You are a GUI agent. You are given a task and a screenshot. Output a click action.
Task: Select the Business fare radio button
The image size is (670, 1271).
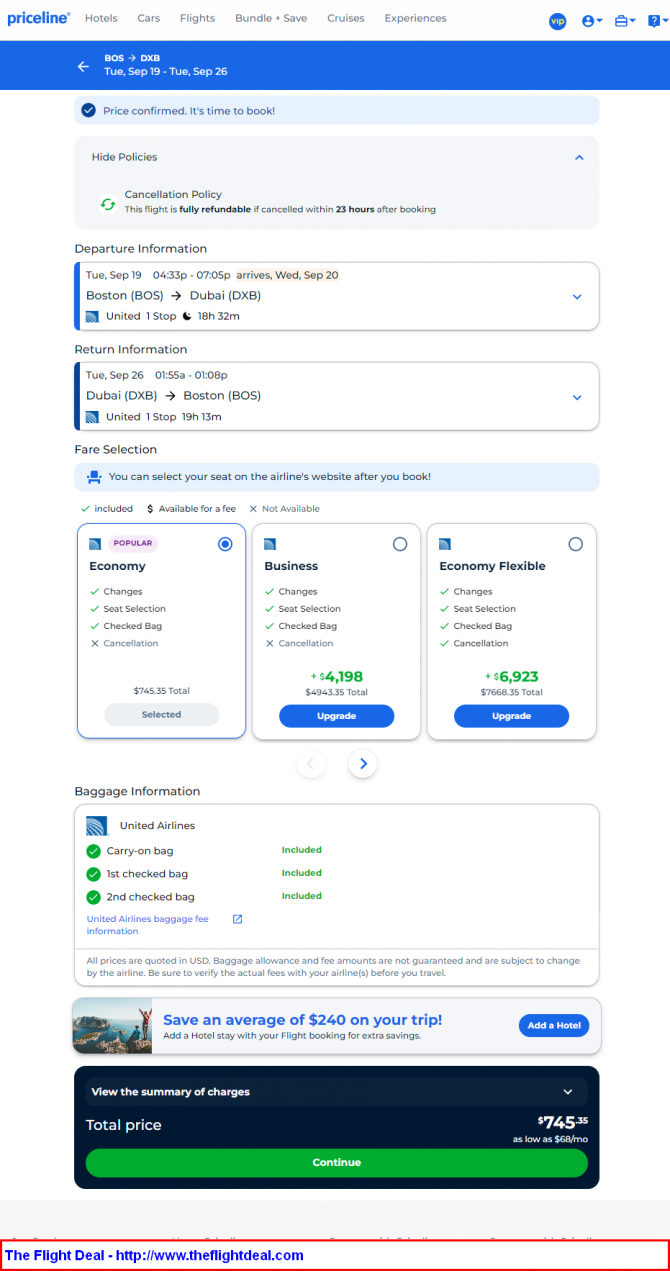(x=400, y=544)
